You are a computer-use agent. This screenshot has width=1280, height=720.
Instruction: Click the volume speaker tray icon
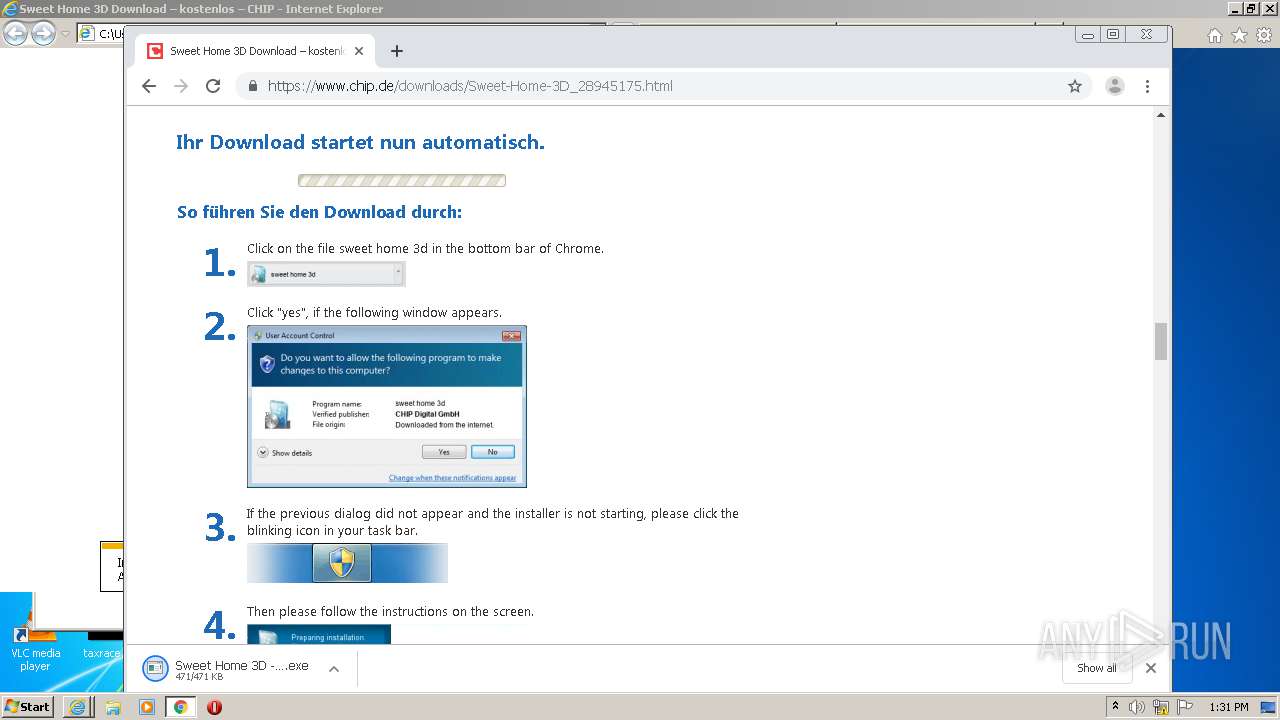pos(1137,707)
